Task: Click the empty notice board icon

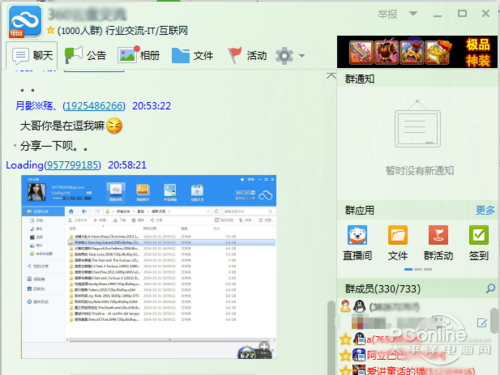Action: (x=417, y=124)
